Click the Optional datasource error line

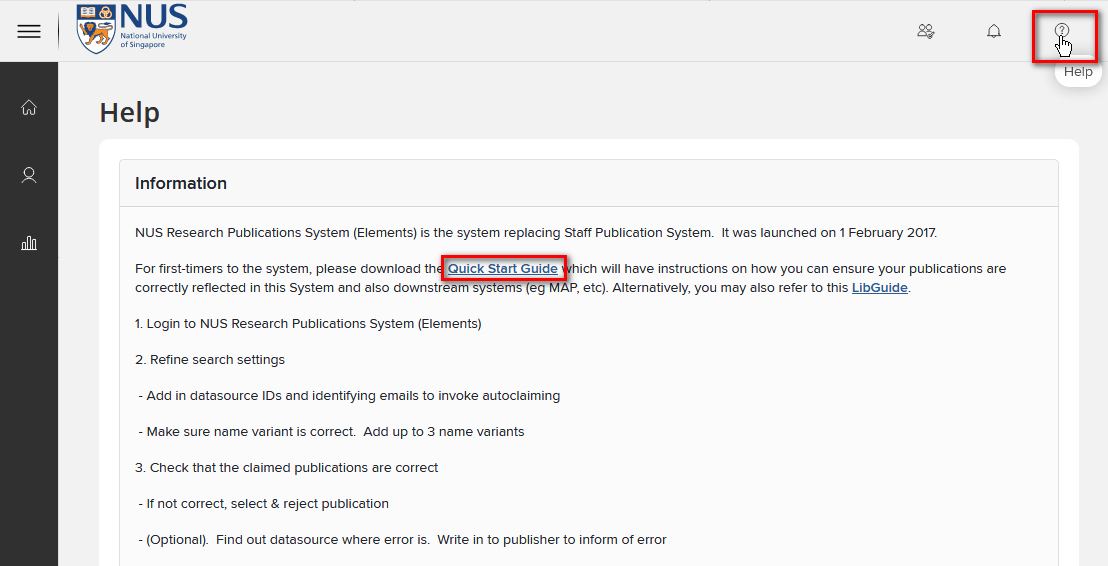402,540
